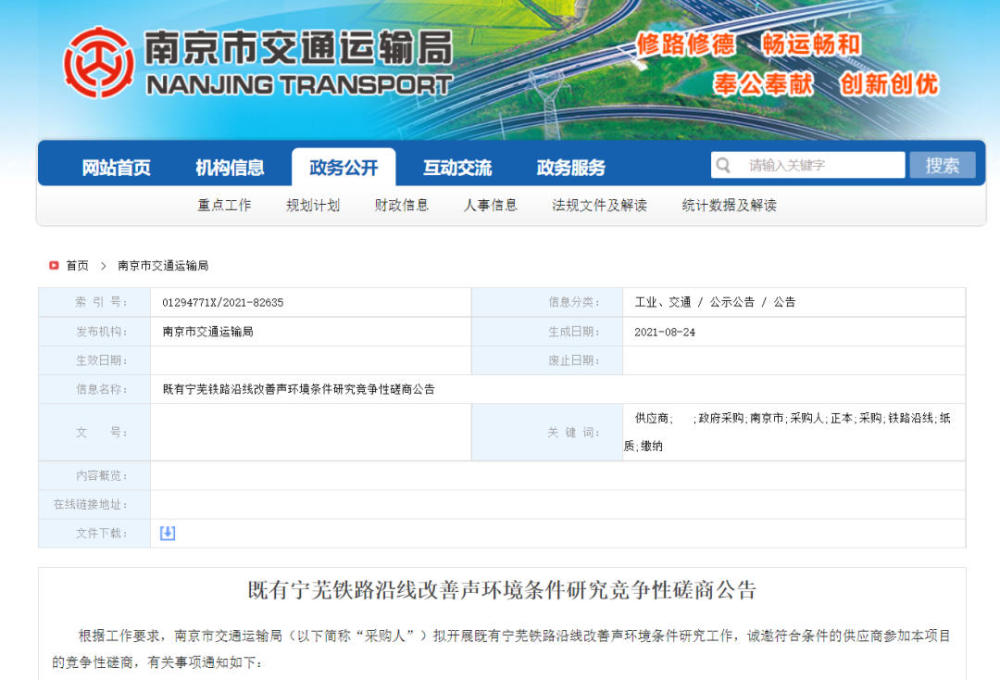
Task: Click the NANJING TRANSPORT English title
Action: pos(299,85)
